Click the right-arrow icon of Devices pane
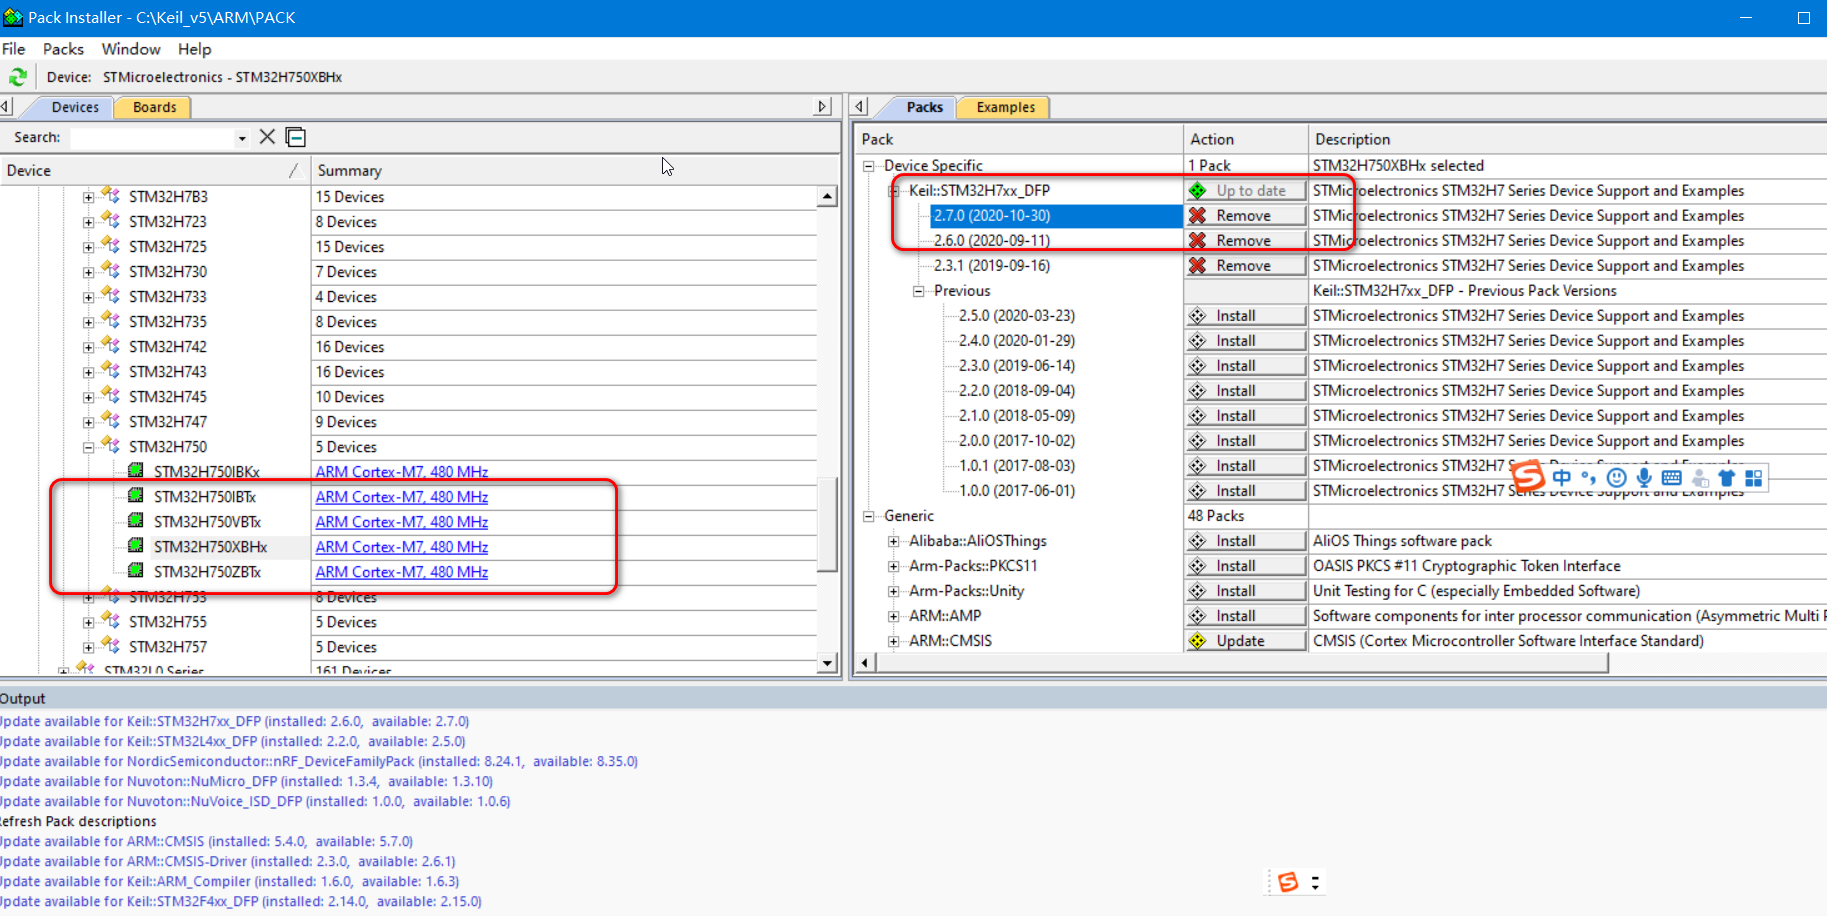 [823, 106]
